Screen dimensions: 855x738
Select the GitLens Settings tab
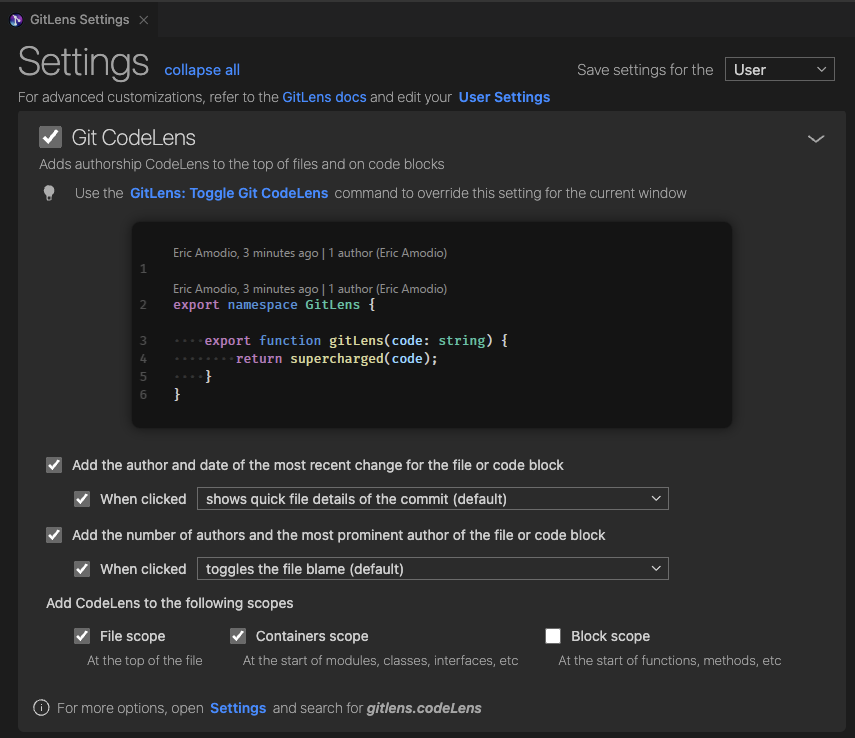click(x=79, y=19)
